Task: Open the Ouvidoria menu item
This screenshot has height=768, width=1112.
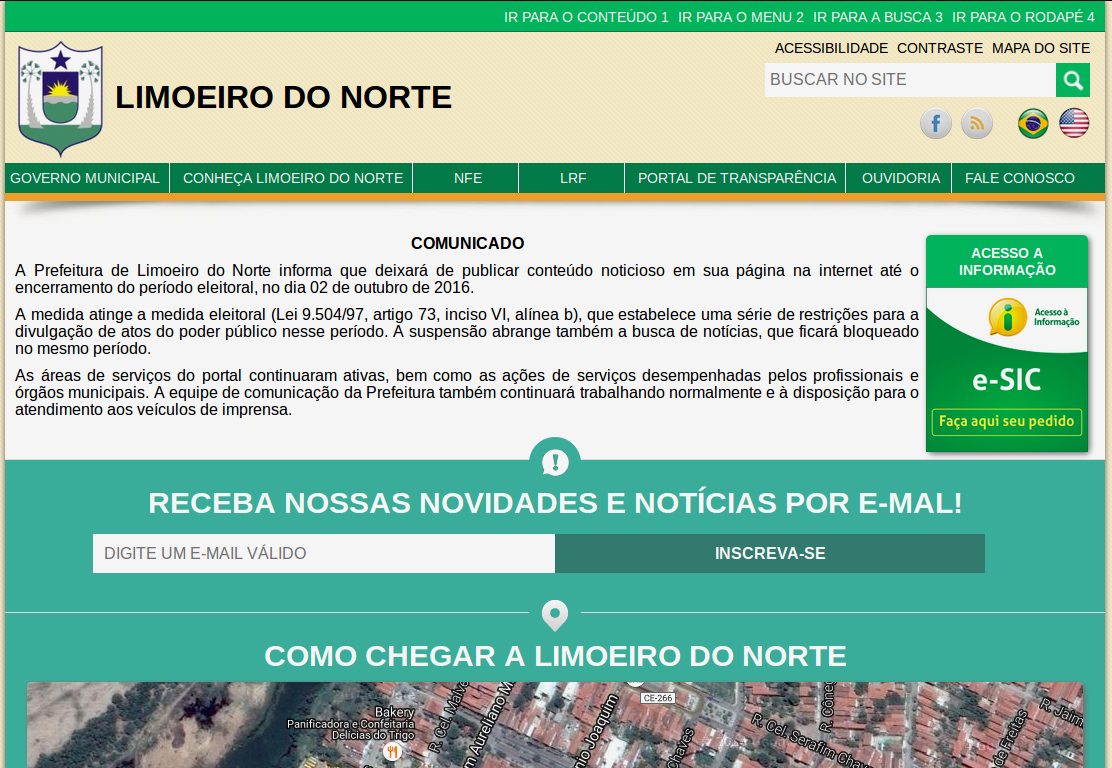Action: [x=900, y=178]
